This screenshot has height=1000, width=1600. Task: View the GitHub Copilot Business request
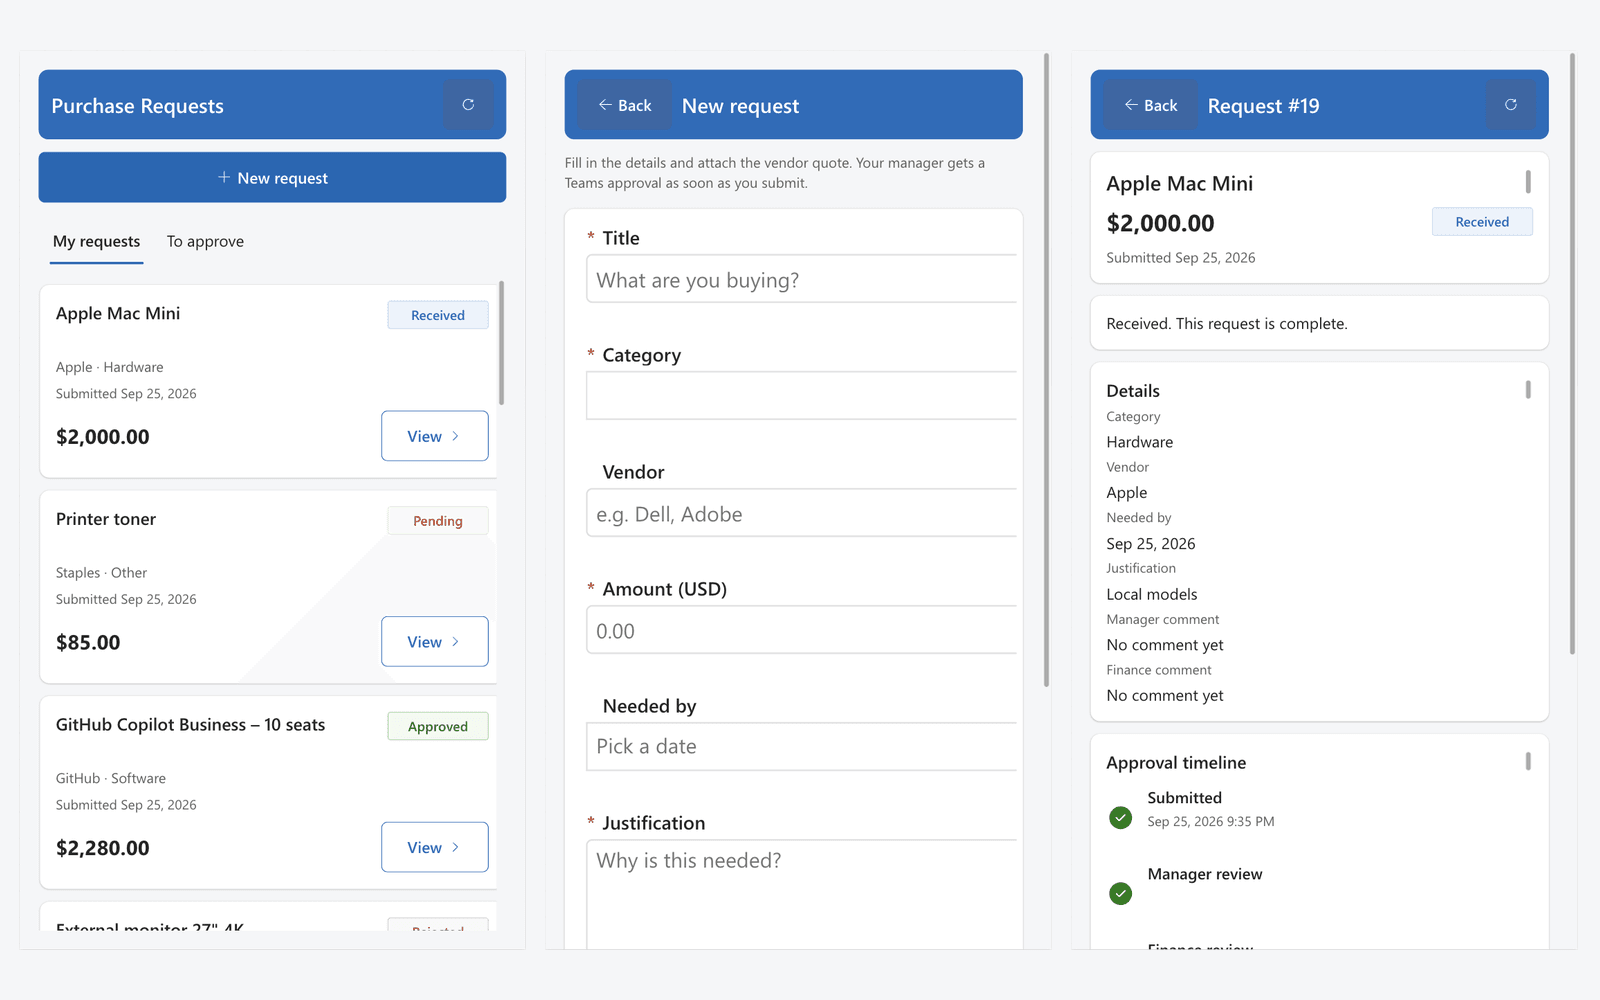tap(434, 847)
